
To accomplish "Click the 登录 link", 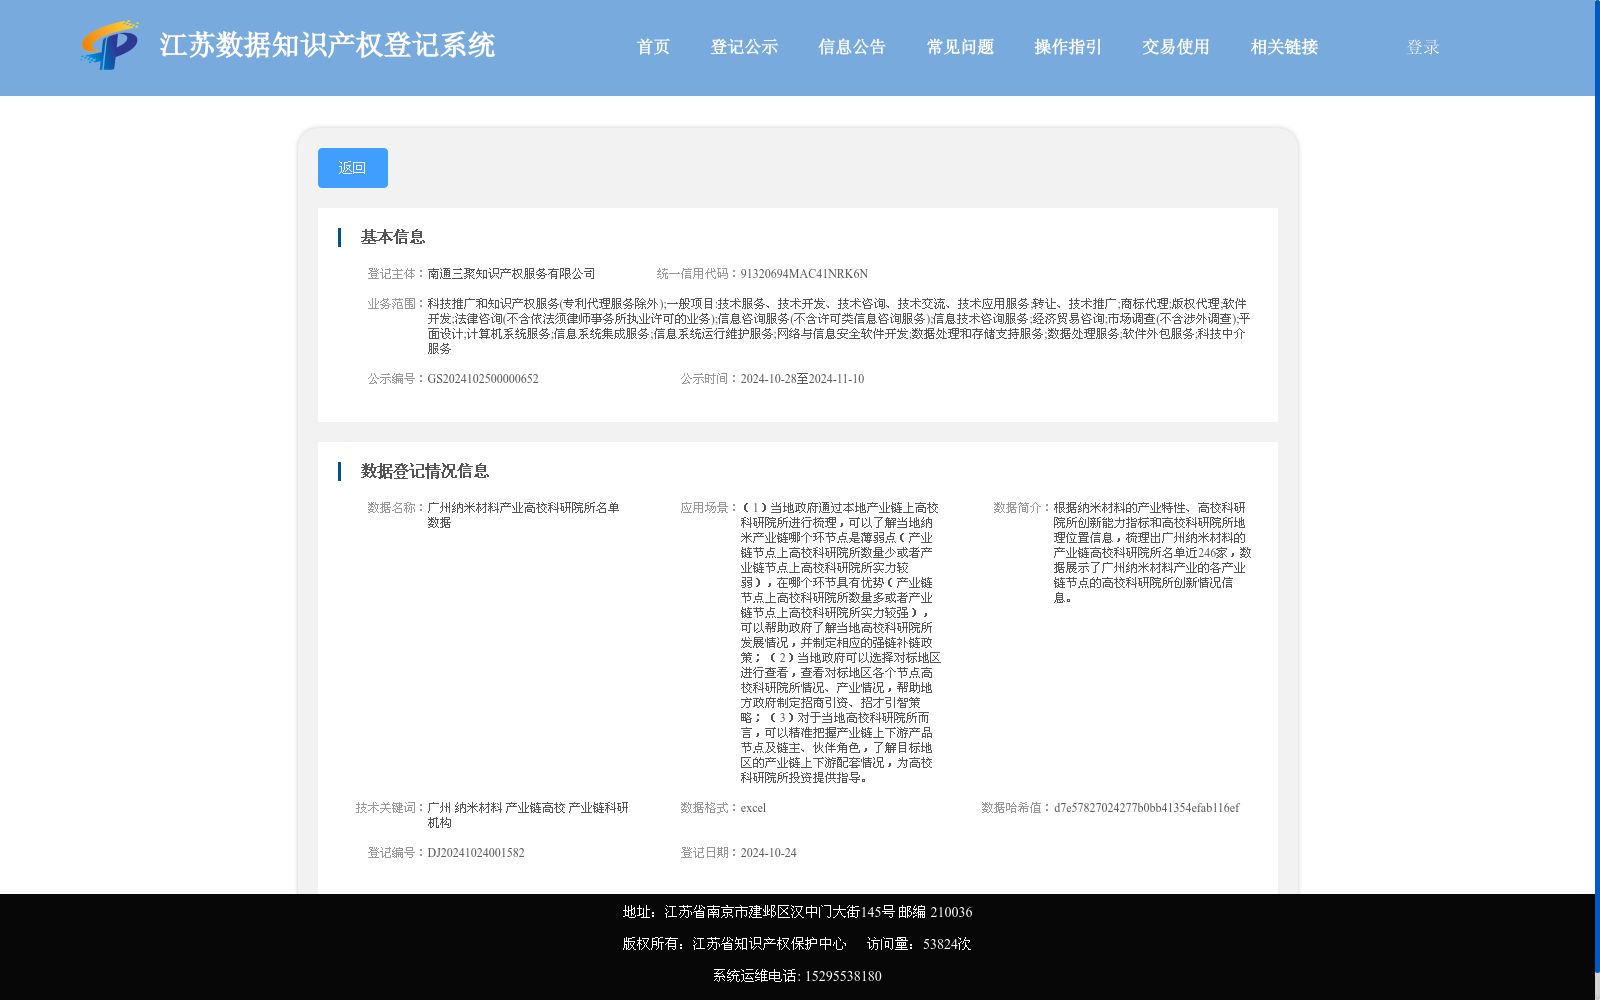I will (1423, 47).
